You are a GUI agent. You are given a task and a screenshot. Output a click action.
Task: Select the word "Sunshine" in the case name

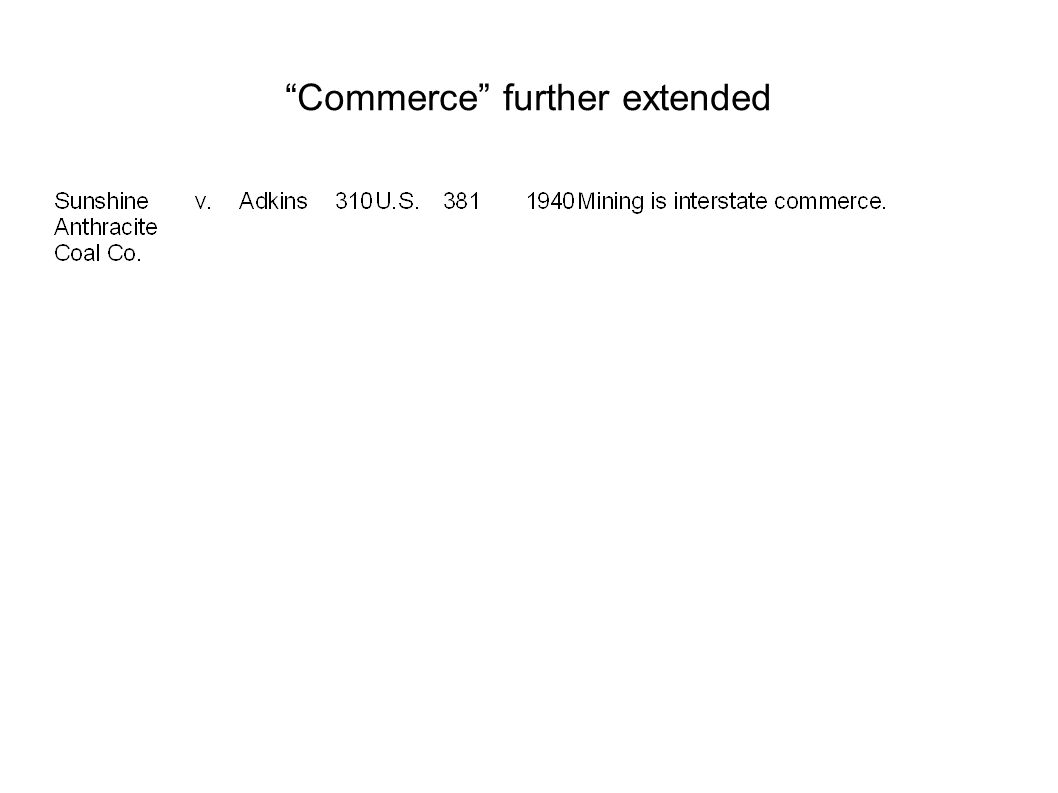[101, 201]
